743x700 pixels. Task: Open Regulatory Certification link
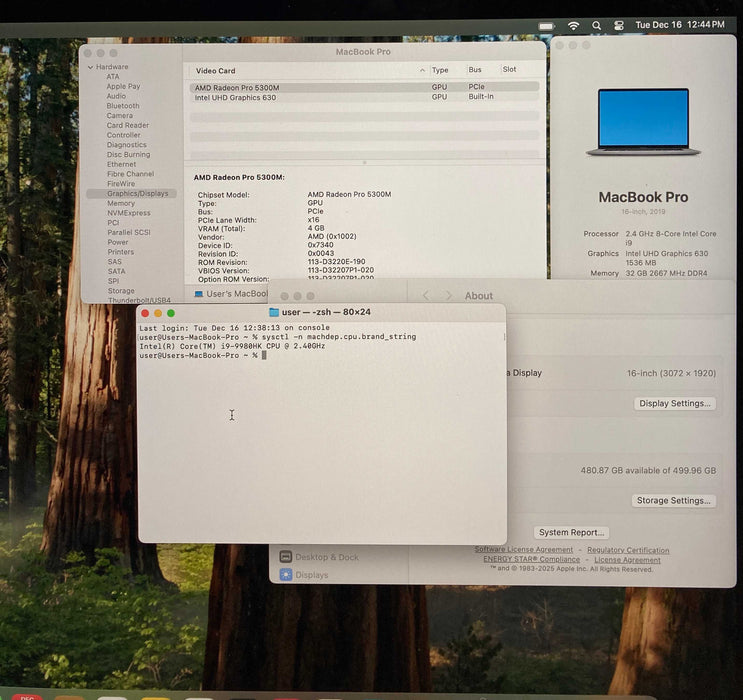click(628, 550)
